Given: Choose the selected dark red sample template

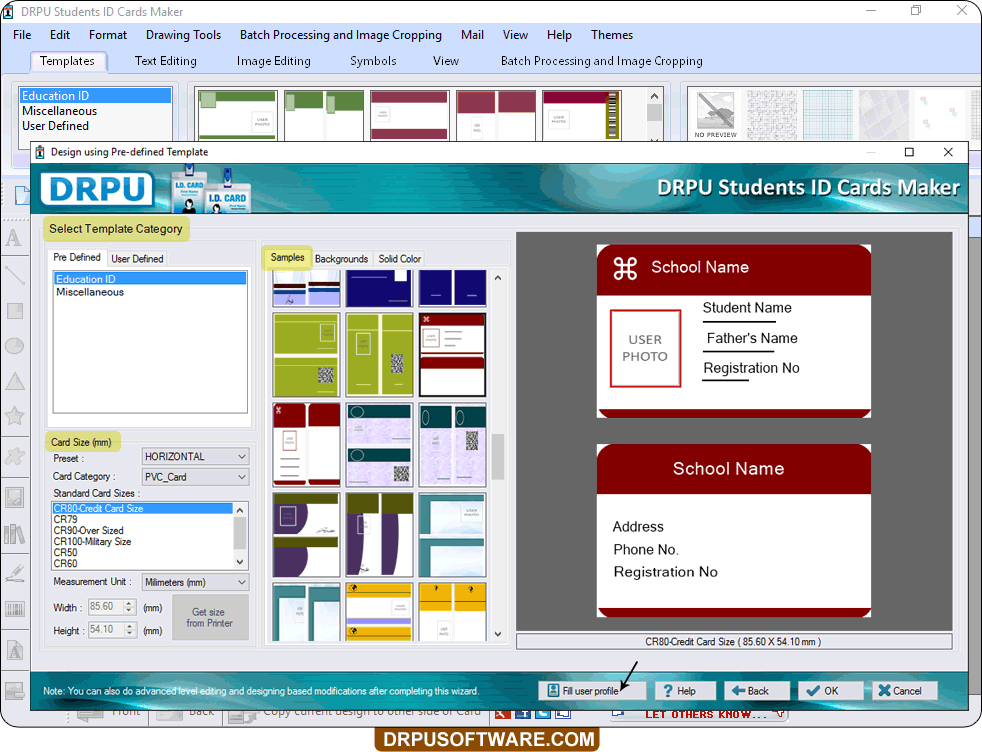Looking at the screenshot, I should point(452,355).
